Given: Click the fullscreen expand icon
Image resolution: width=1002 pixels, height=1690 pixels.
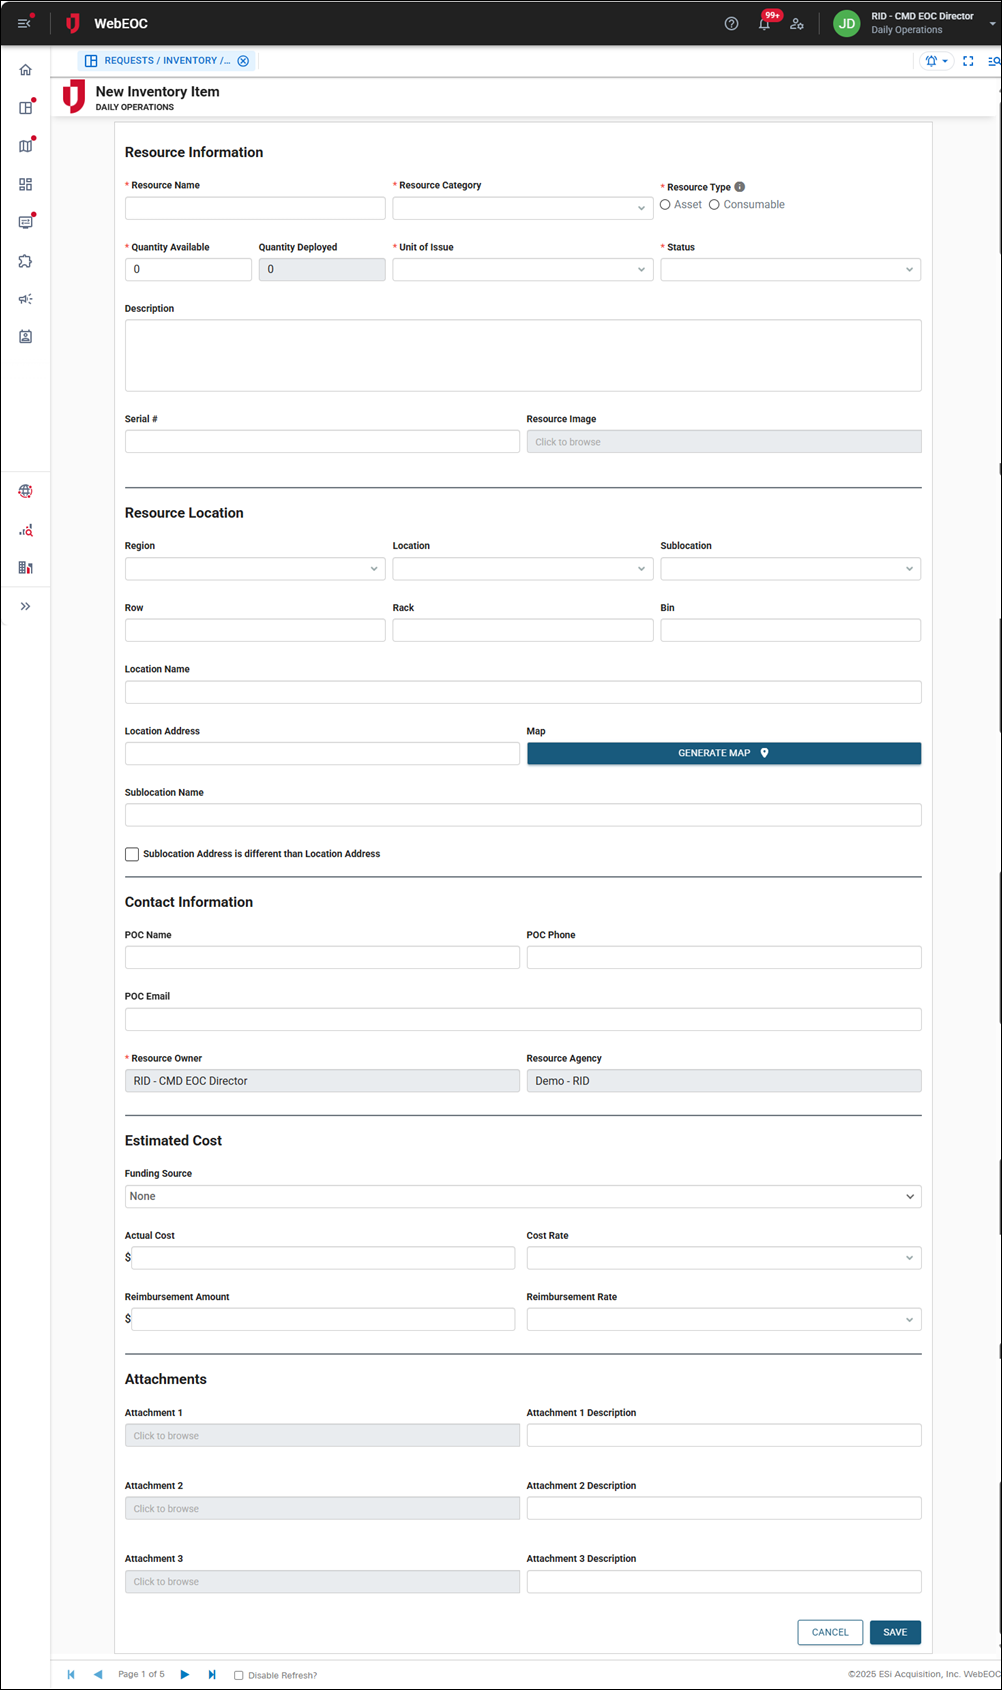Looking at the screenshot, I should pyautogui.click(x=968, y=61).
